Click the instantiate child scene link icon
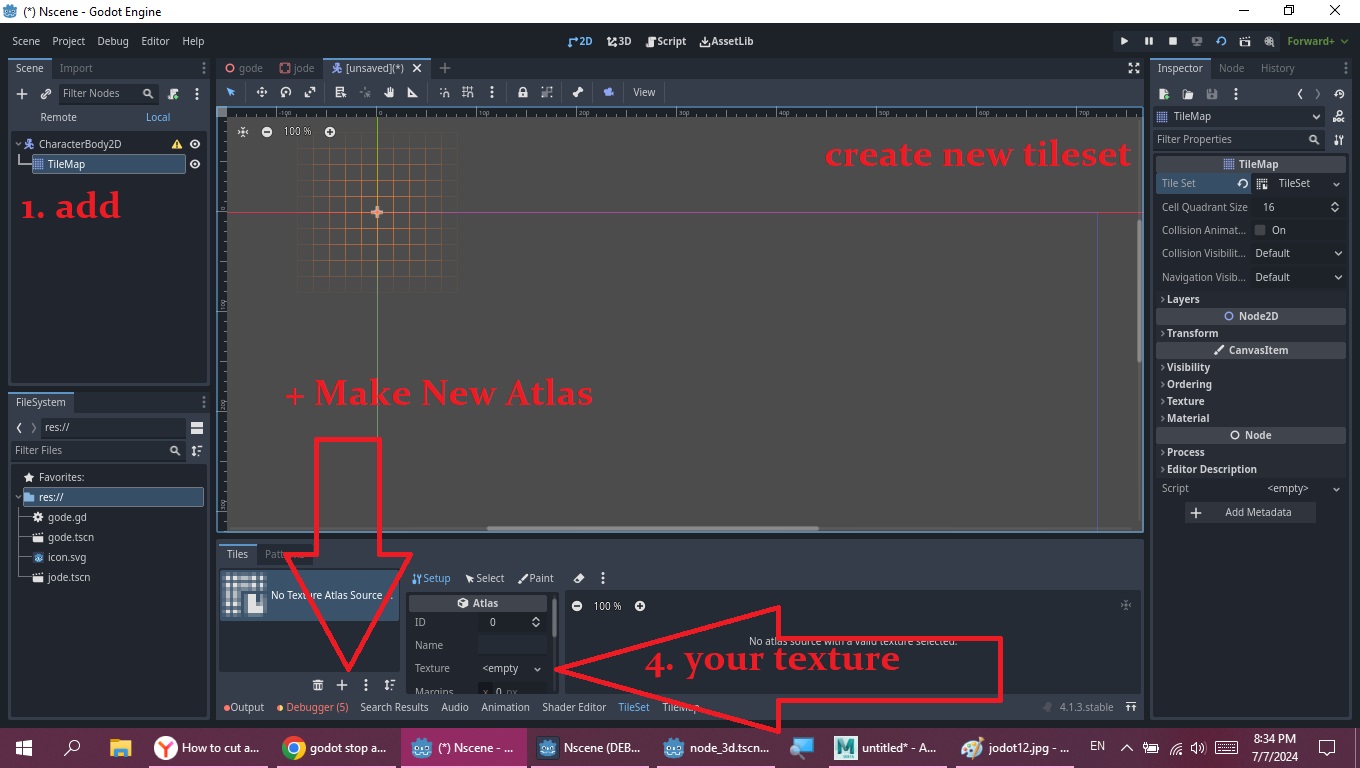This screenshot has height=768, width=1360. 46,94
